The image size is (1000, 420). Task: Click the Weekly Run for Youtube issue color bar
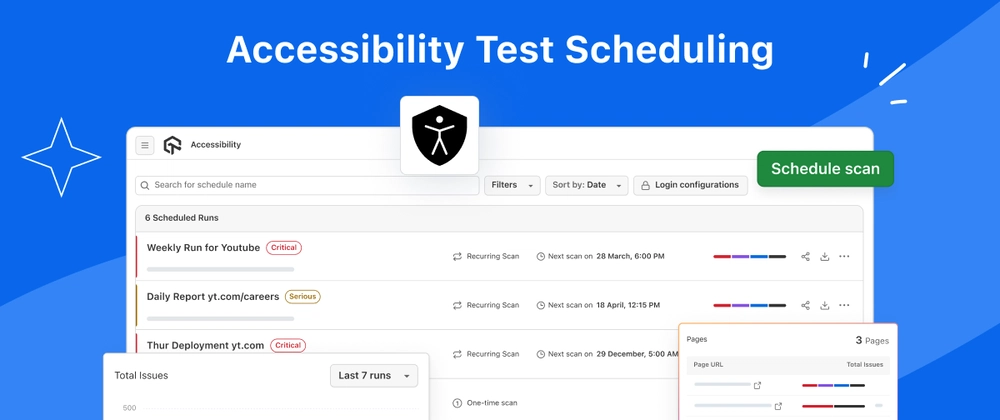coord(749,256)
